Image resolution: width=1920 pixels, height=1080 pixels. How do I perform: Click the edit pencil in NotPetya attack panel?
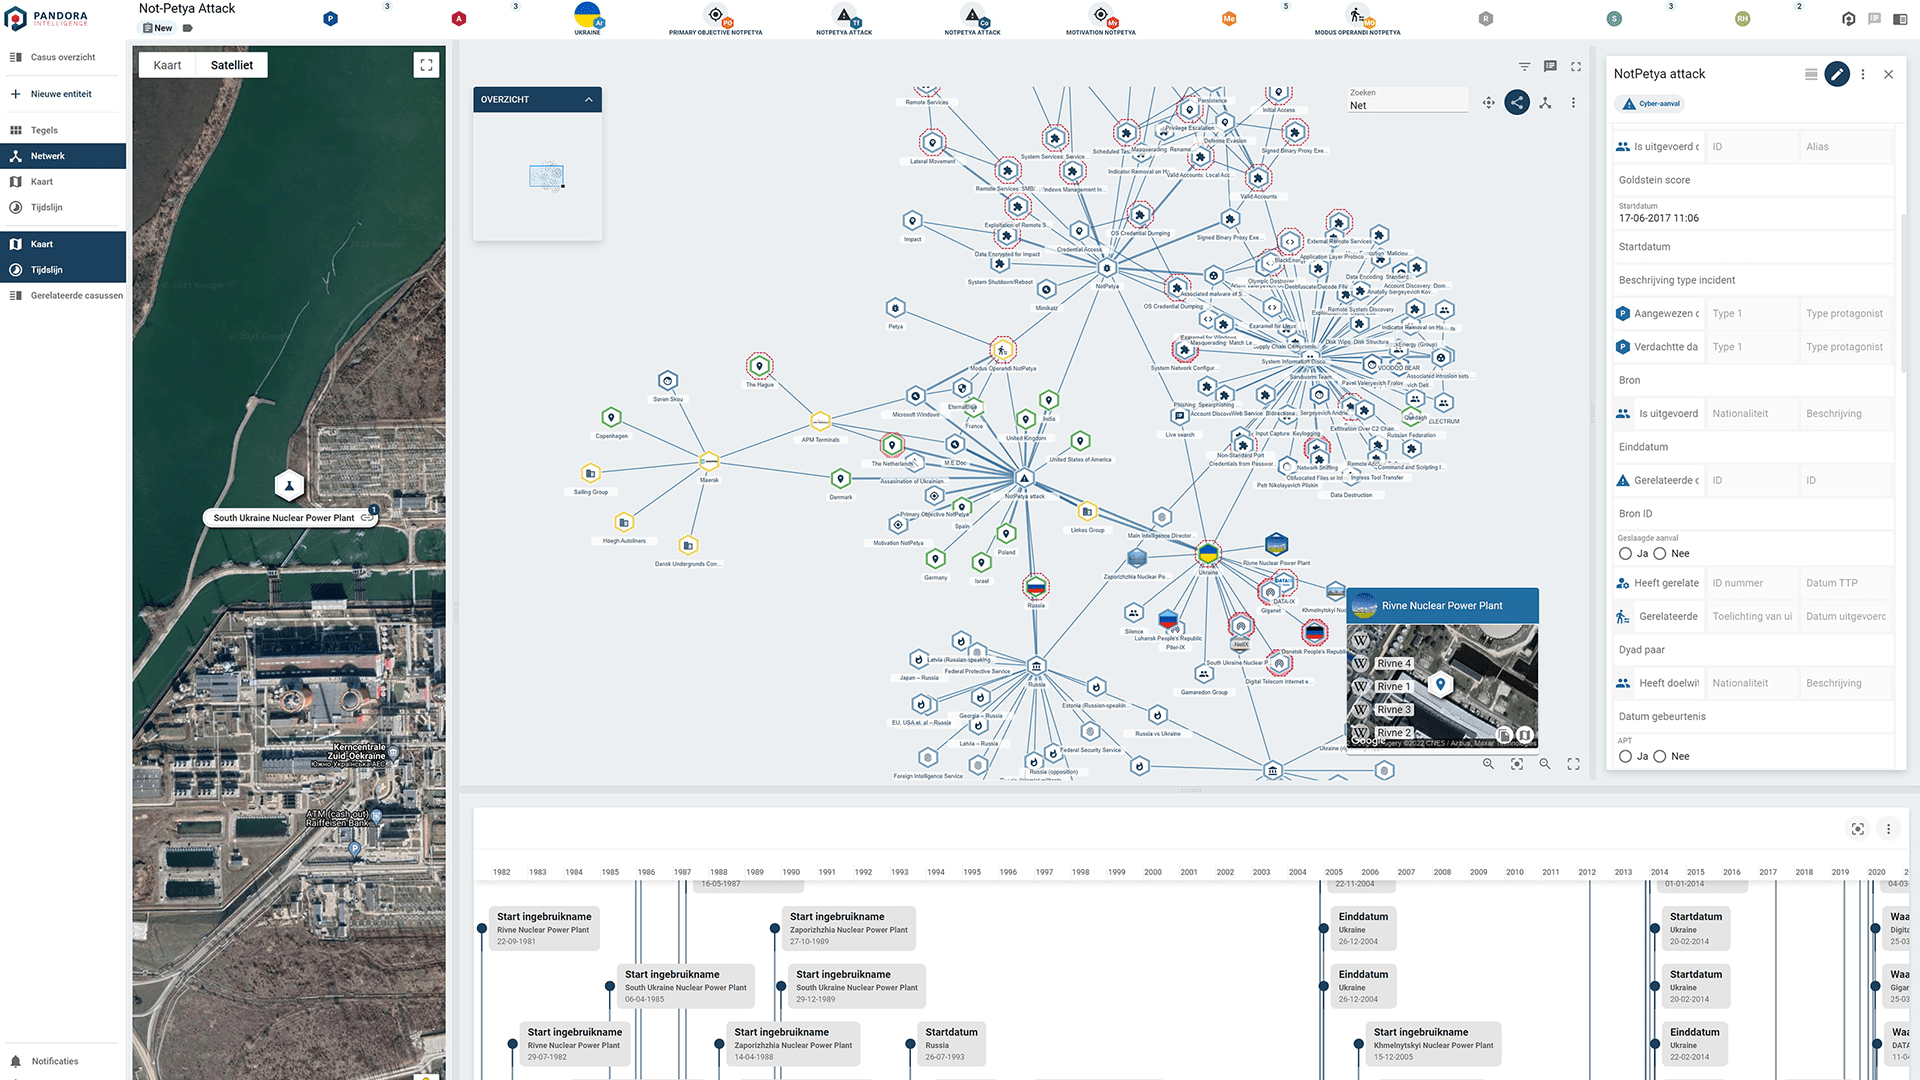1837,74
